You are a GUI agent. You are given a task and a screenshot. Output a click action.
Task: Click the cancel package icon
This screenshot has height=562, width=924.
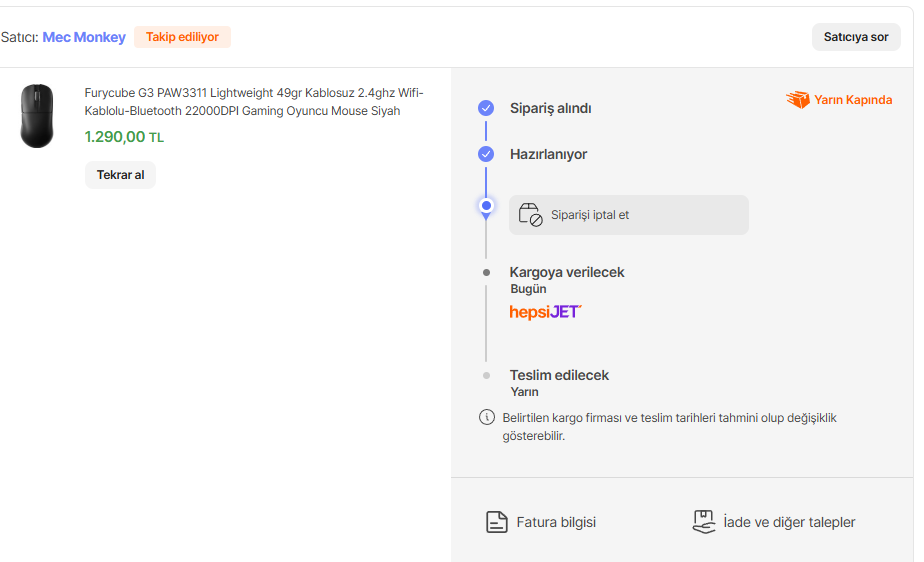click(530, 215)
